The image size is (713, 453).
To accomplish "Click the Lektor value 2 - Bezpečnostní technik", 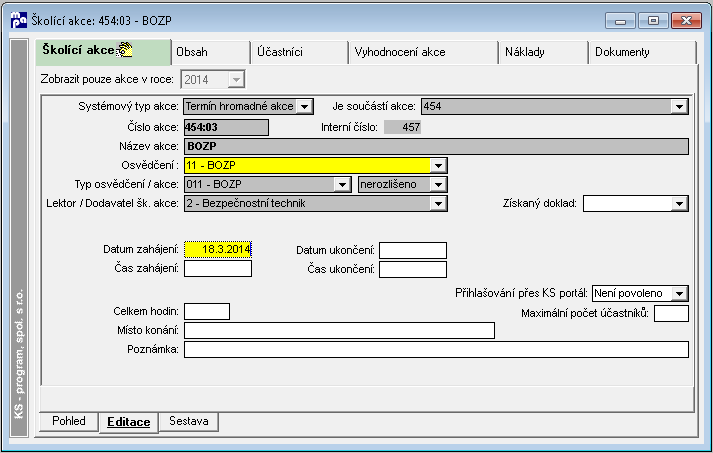I will (307, 204).
